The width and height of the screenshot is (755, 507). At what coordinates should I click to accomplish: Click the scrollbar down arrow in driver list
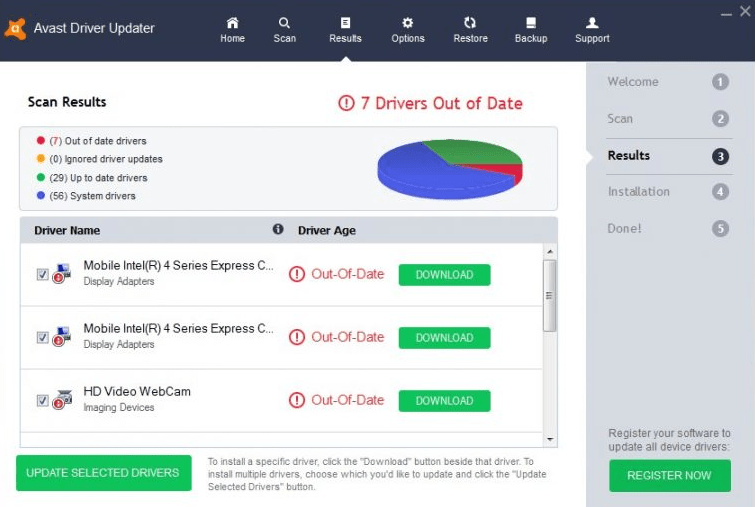[550, 439]
